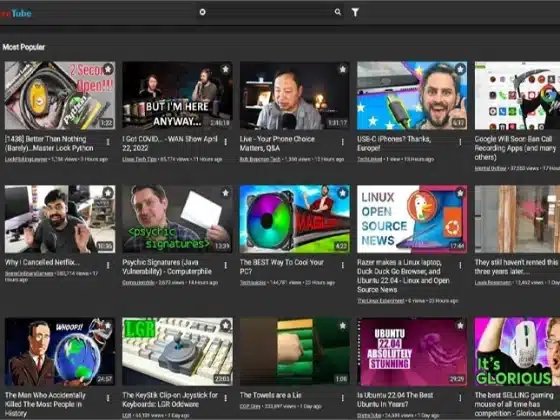Click the FreeTube logo
Image resolution: width=560 pixels, height=420 pixels.
coord(16,14)
